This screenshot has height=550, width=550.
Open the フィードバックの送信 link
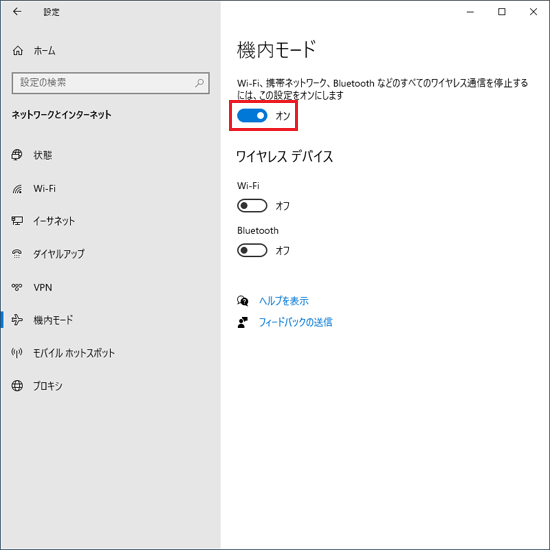295,322
